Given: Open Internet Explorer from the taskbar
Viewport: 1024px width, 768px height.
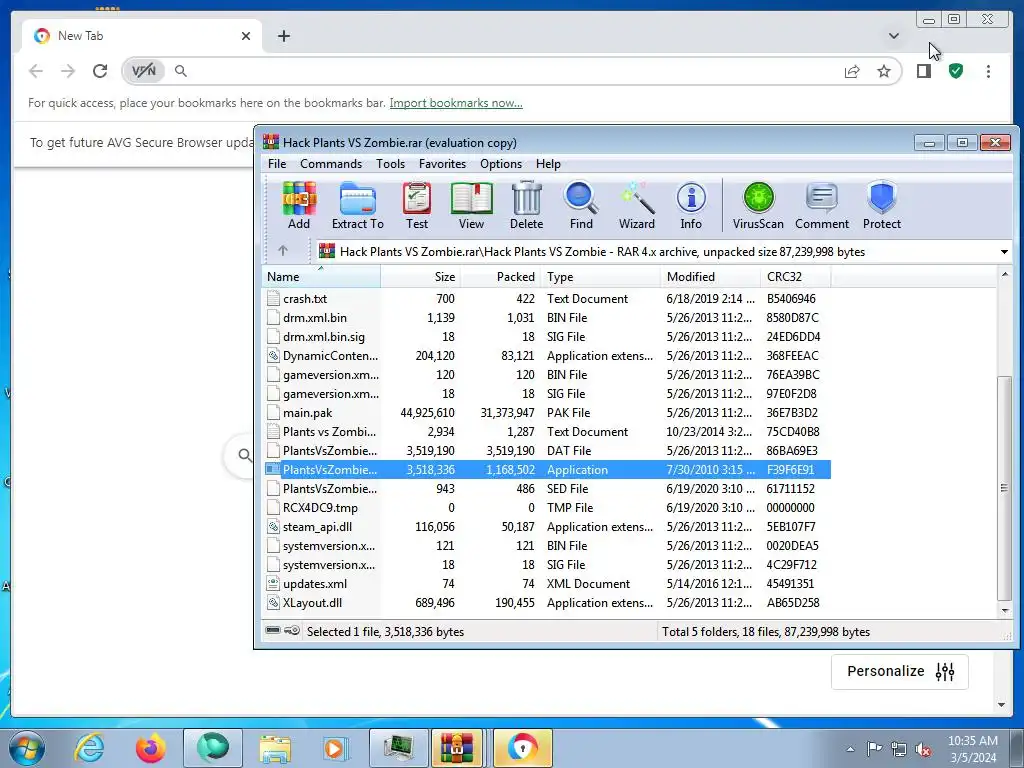Looking at the screenshot, I should point(89,748).
